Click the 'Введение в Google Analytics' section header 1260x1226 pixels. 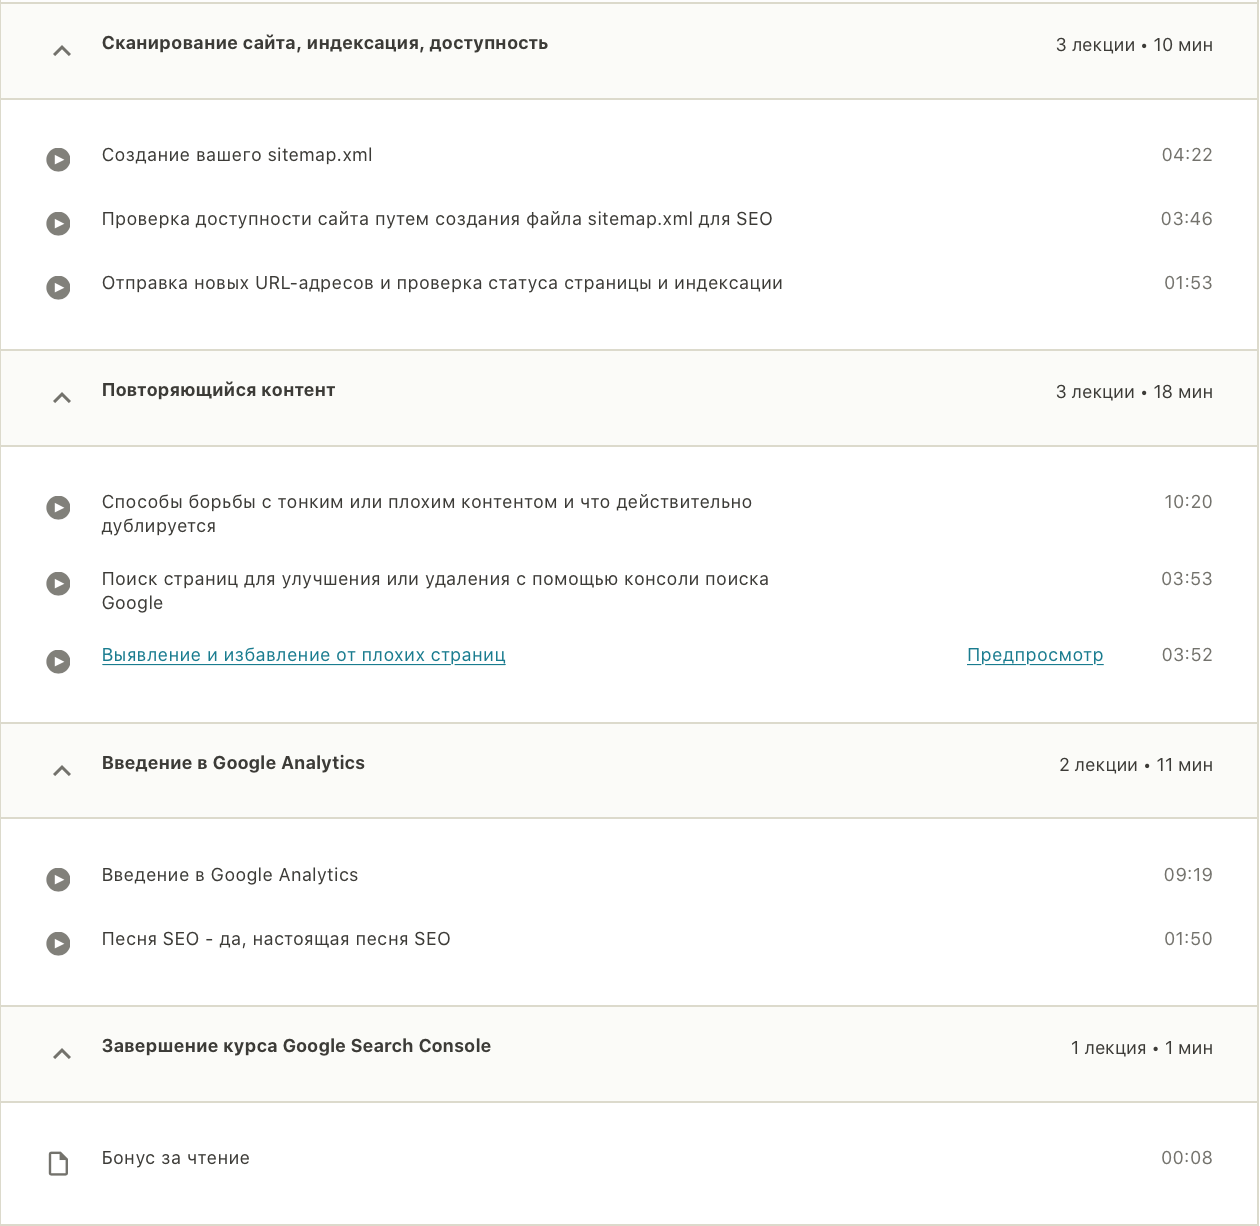tap(233, 762)
